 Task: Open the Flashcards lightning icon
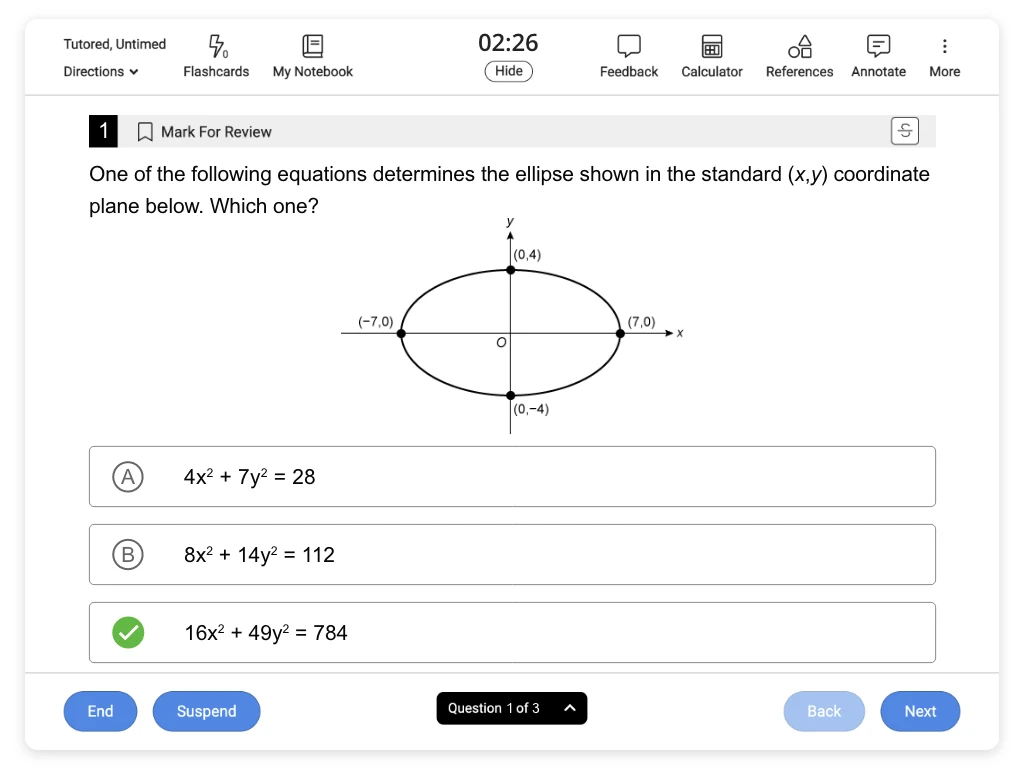tap(217, 46)
